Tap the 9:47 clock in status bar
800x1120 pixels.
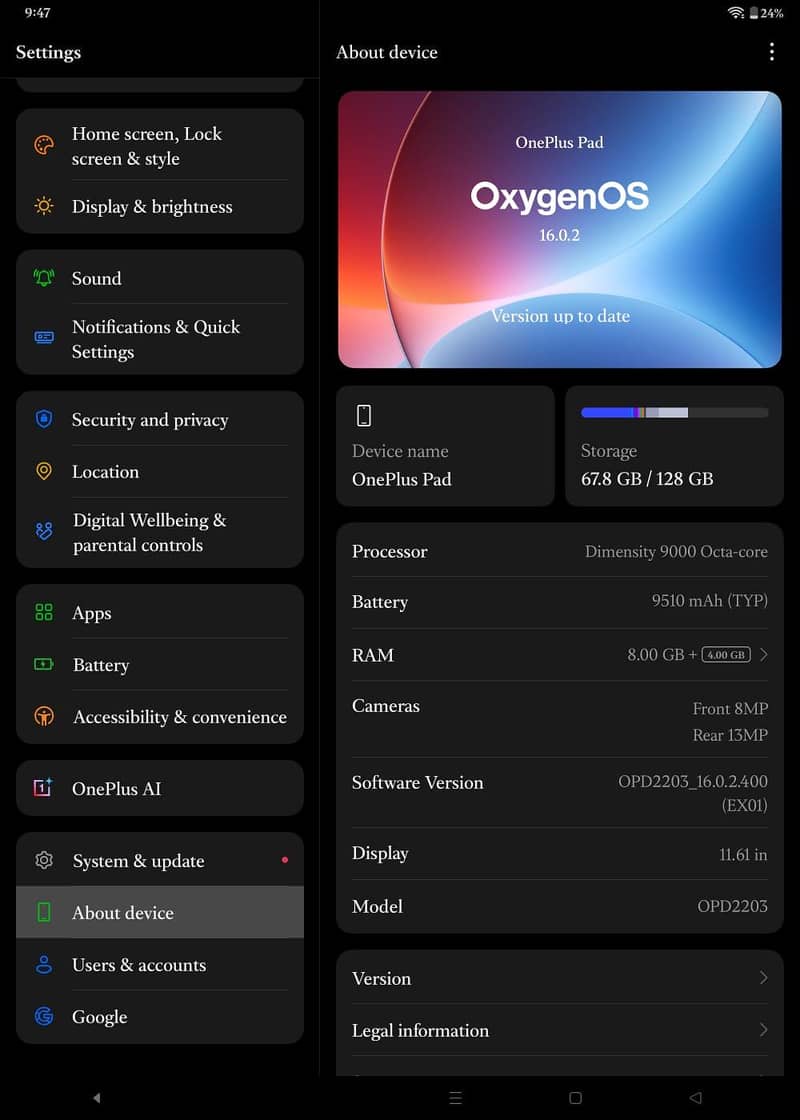point(37,13)
